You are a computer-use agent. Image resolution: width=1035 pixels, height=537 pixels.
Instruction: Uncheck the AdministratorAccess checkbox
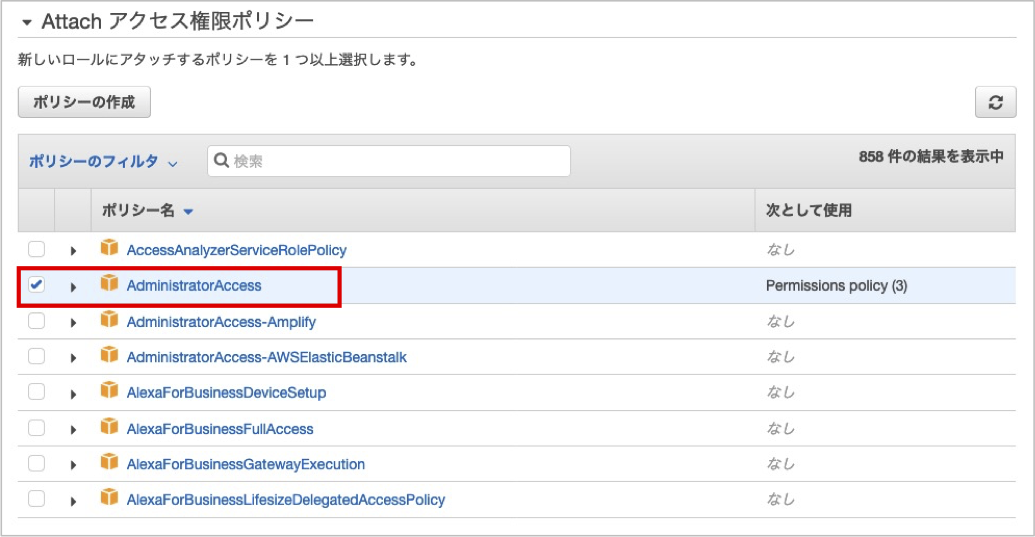point(36,285)
